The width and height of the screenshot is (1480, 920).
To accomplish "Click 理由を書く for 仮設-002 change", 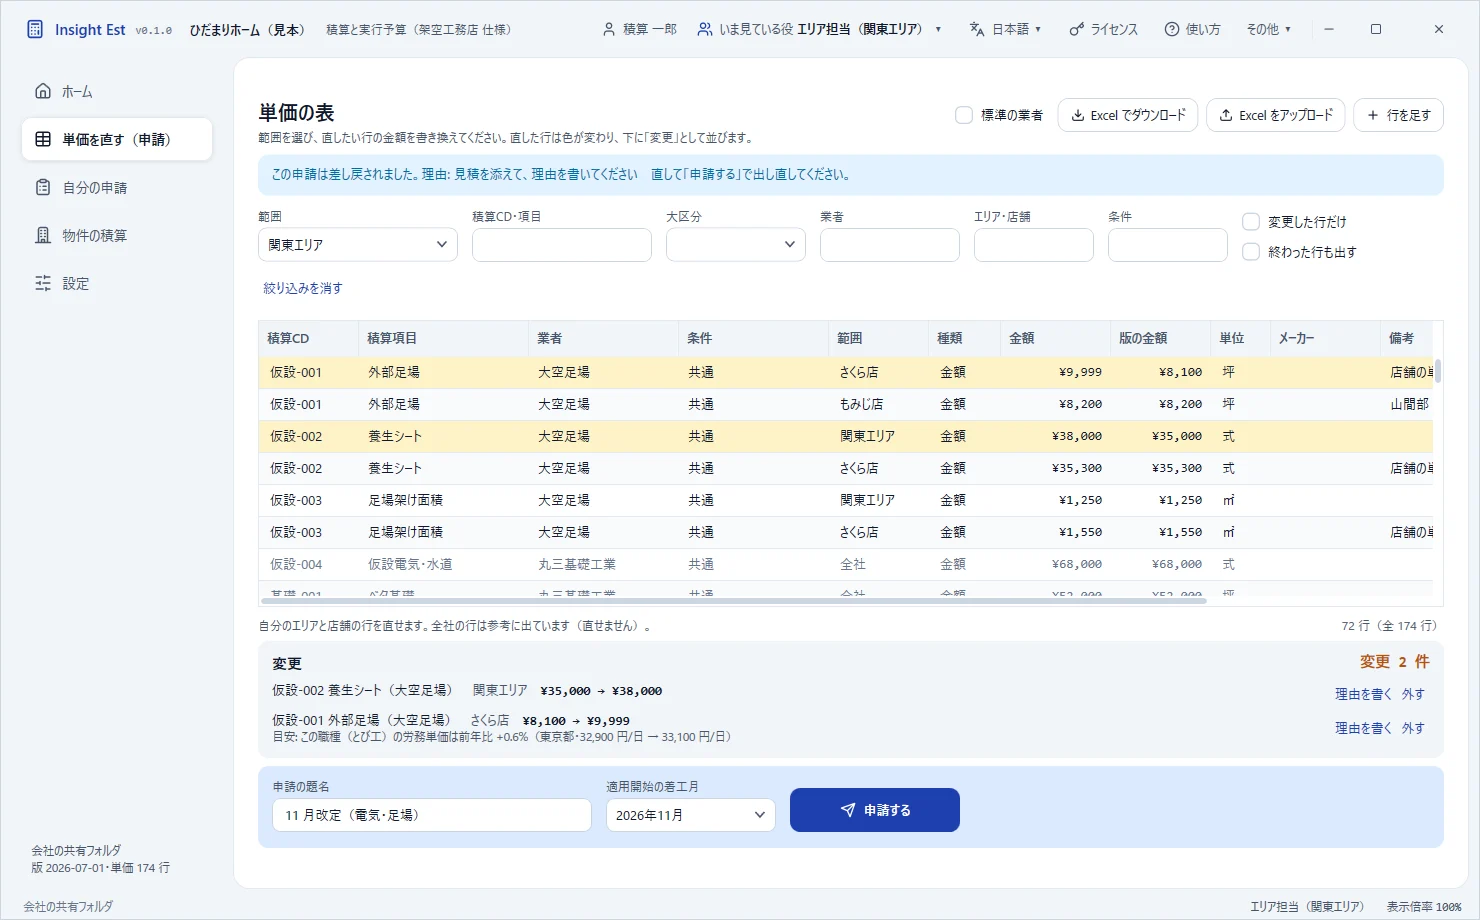I will [x=1363, y=694].
